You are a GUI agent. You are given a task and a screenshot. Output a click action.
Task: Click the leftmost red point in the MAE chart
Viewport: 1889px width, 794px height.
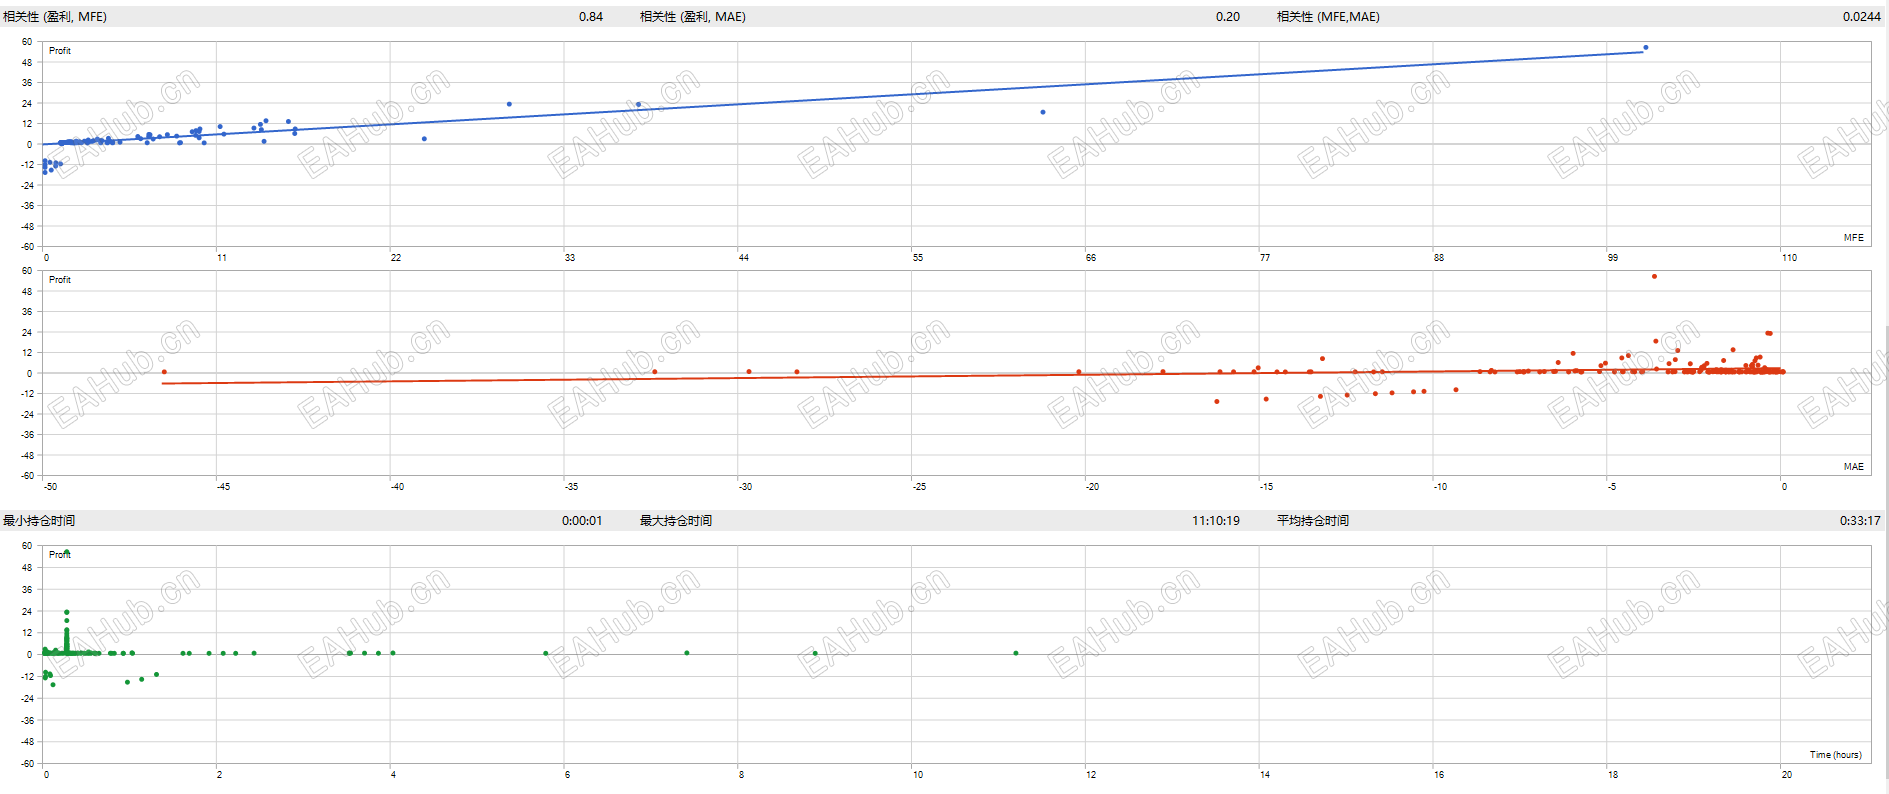click(x=164, y=372)
